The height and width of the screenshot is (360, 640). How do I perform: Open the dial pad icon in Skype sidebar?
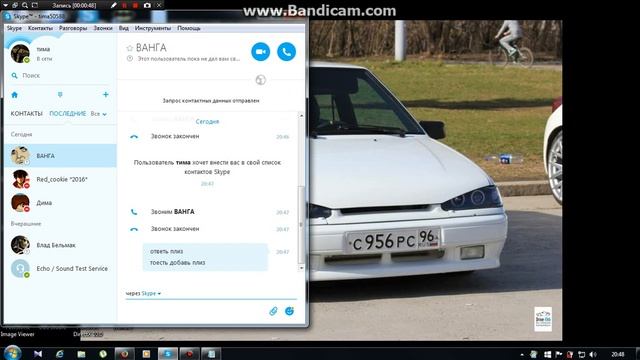60,95
